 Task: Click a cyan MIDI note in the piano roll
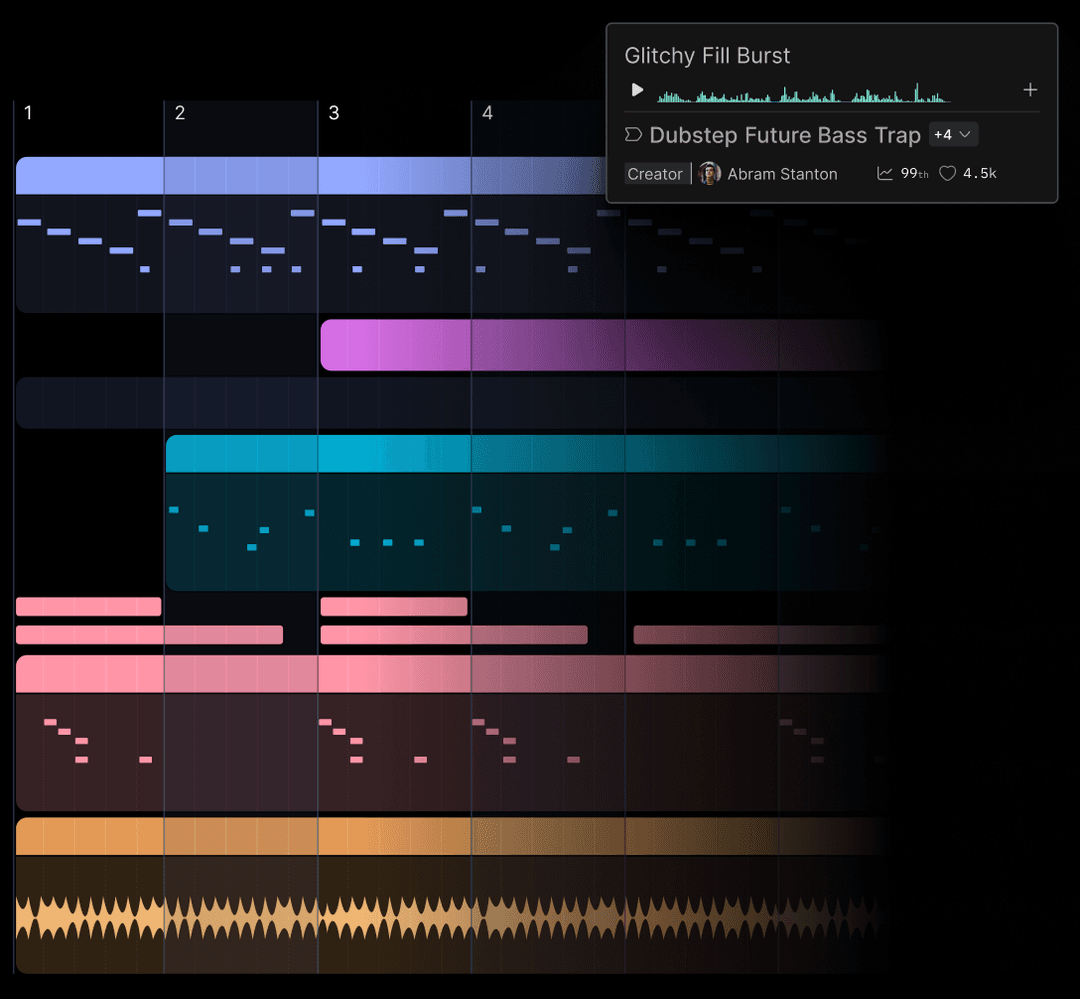[x=205, y=528]
